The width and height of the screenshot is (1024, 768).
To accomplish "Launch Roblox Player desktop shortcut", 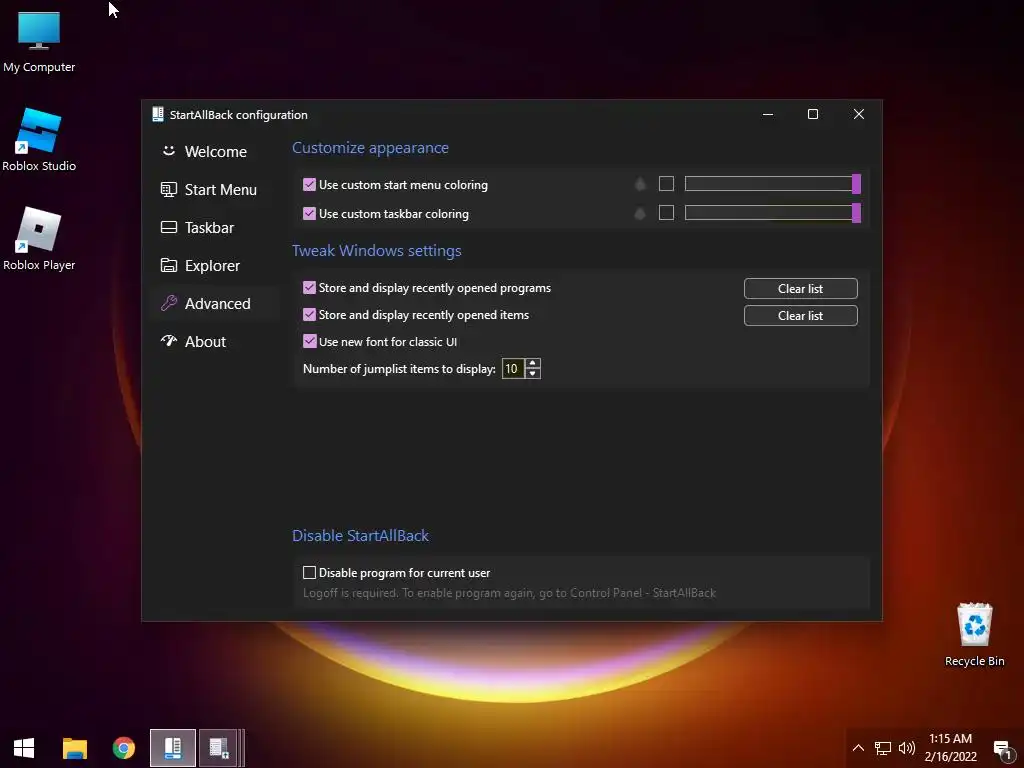I will [x=39, y=238].
